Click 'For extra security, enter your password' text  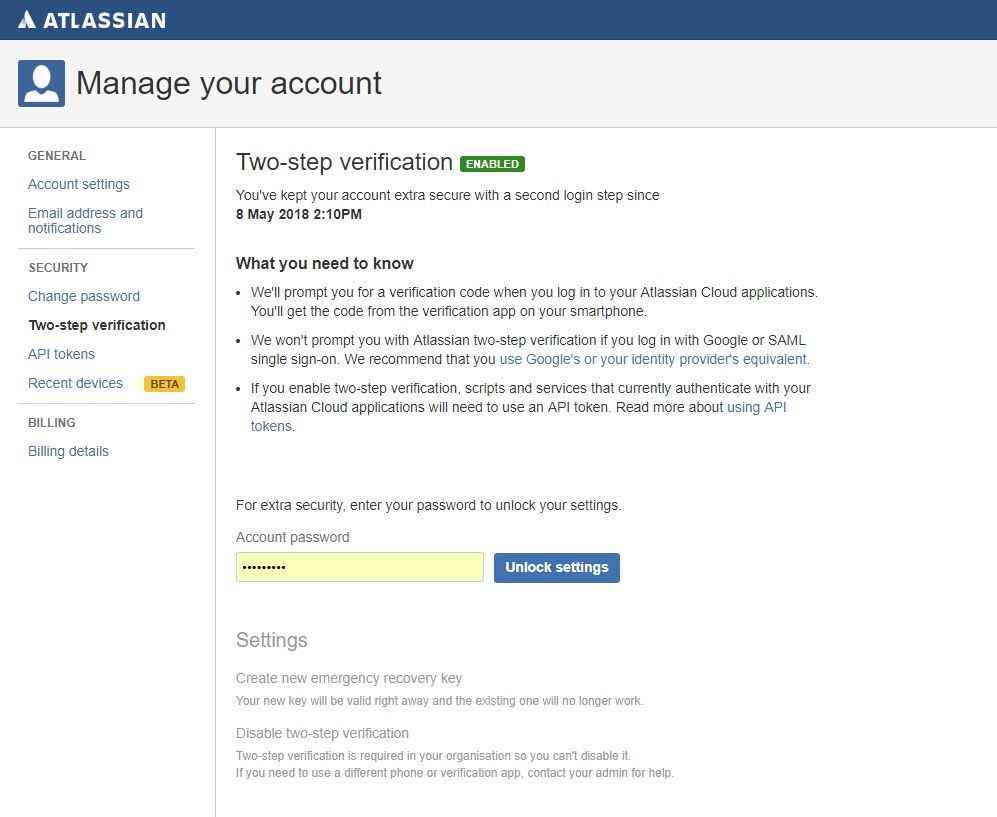(x=429, y=505)
